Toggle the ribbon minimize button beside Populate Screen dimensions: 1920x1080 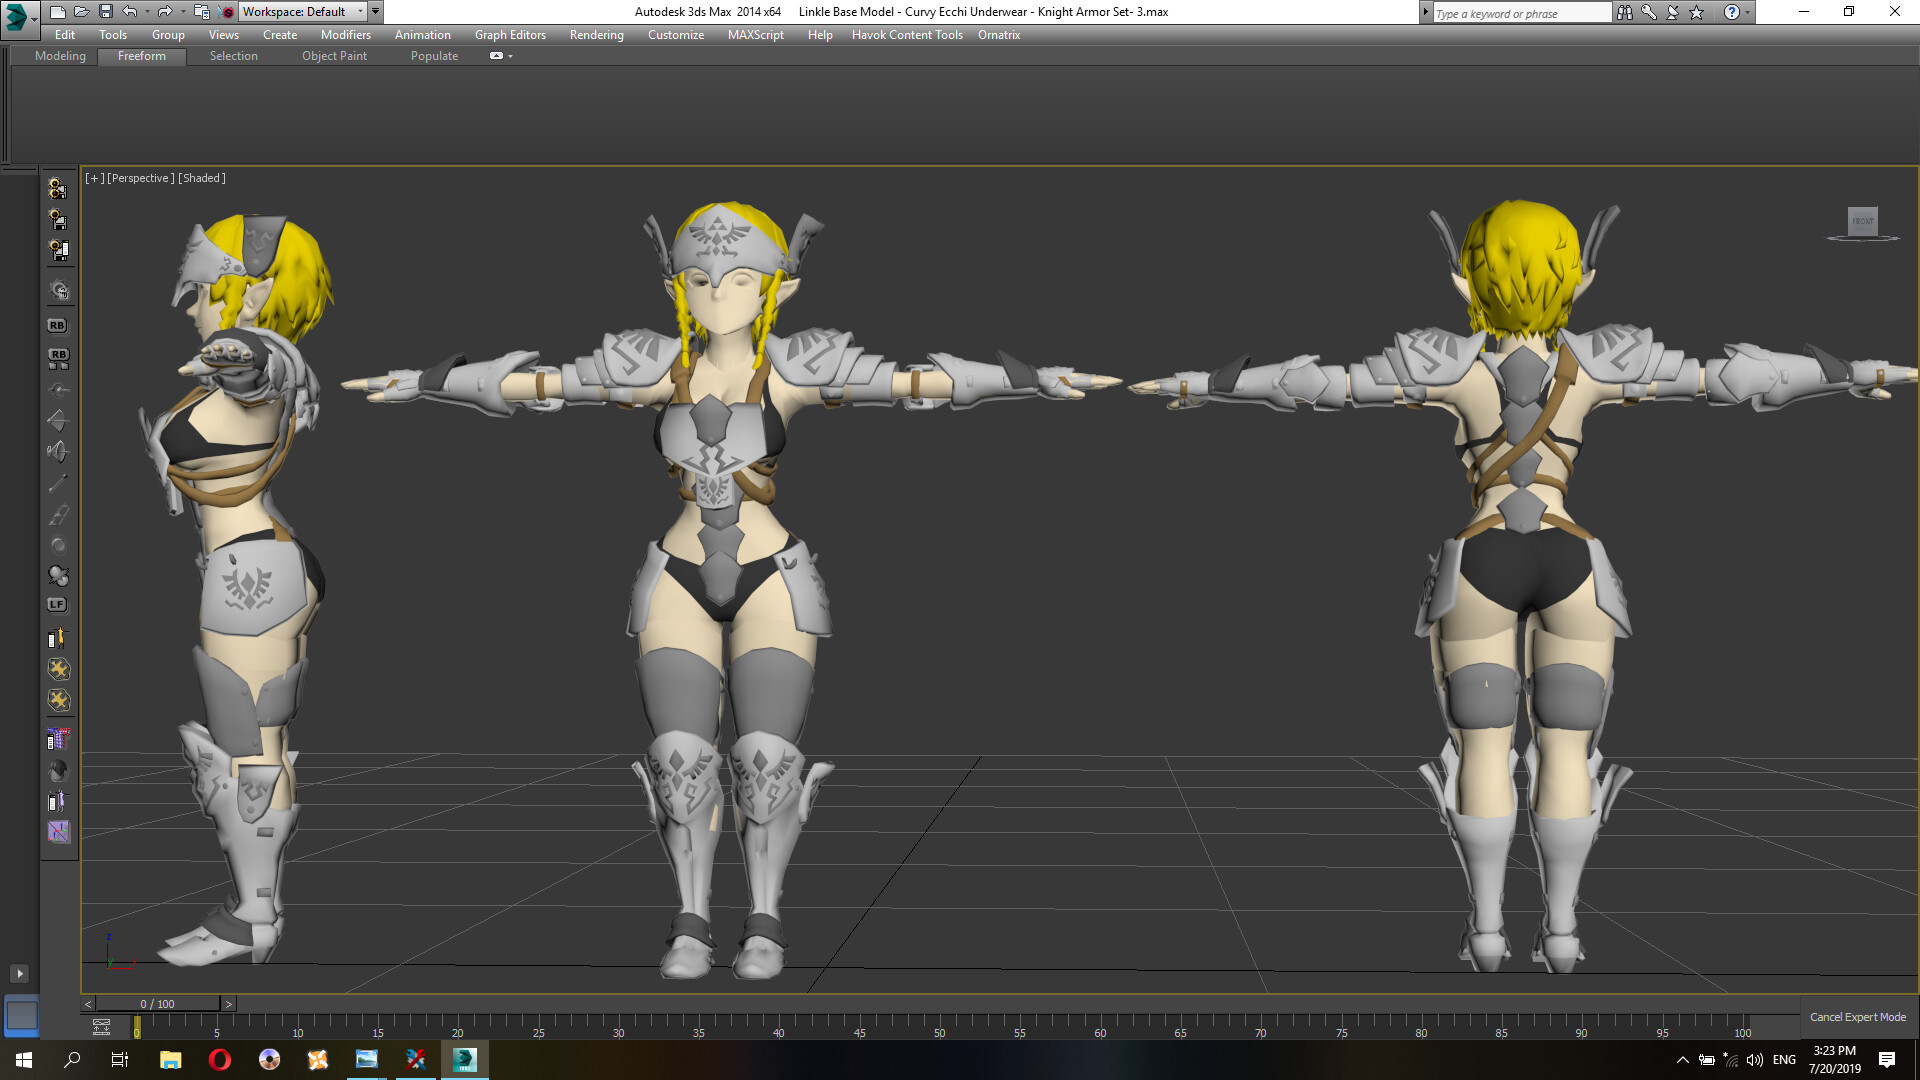(497, 56)
